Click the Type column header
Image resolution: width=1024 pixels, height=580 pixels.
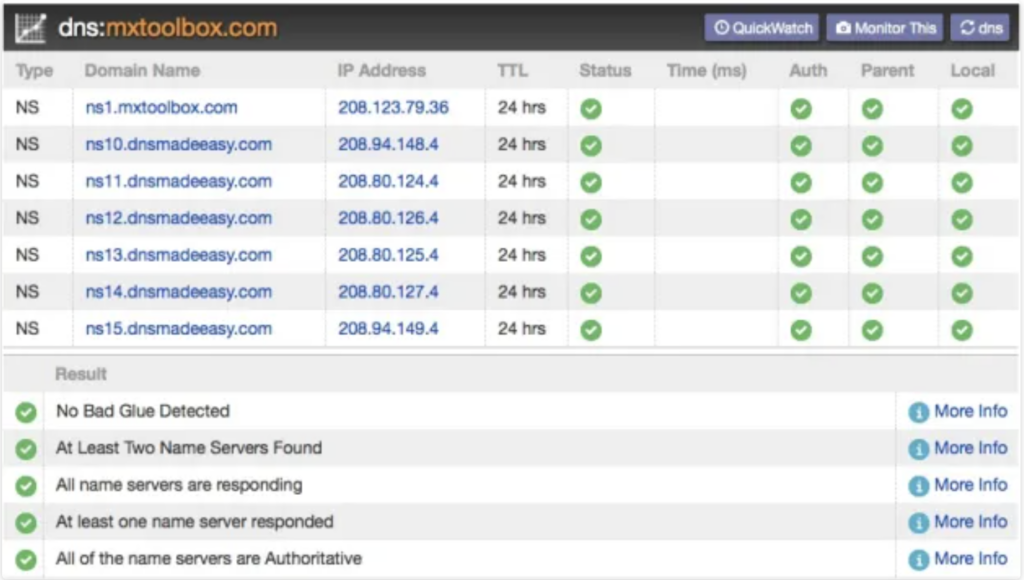pos(35,71)
